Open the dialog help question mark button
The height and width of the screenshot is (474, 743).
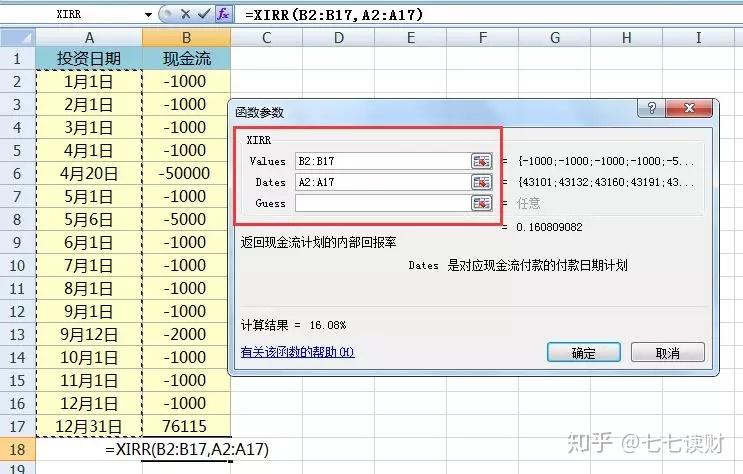(652, 109)
